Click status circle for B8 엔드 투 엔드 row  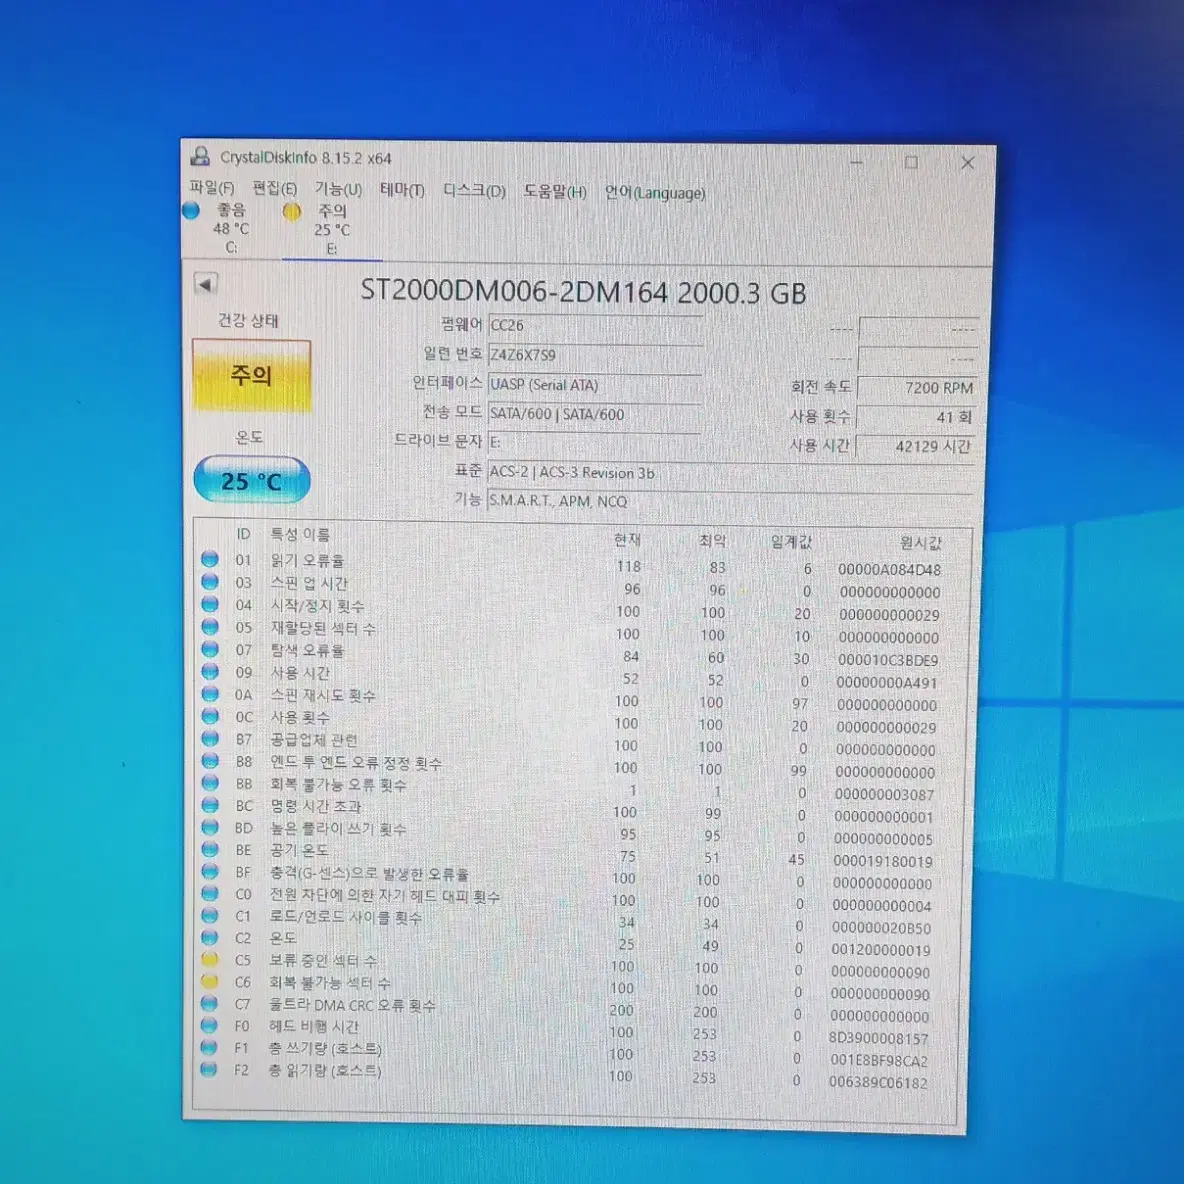(x=210, y=760)
